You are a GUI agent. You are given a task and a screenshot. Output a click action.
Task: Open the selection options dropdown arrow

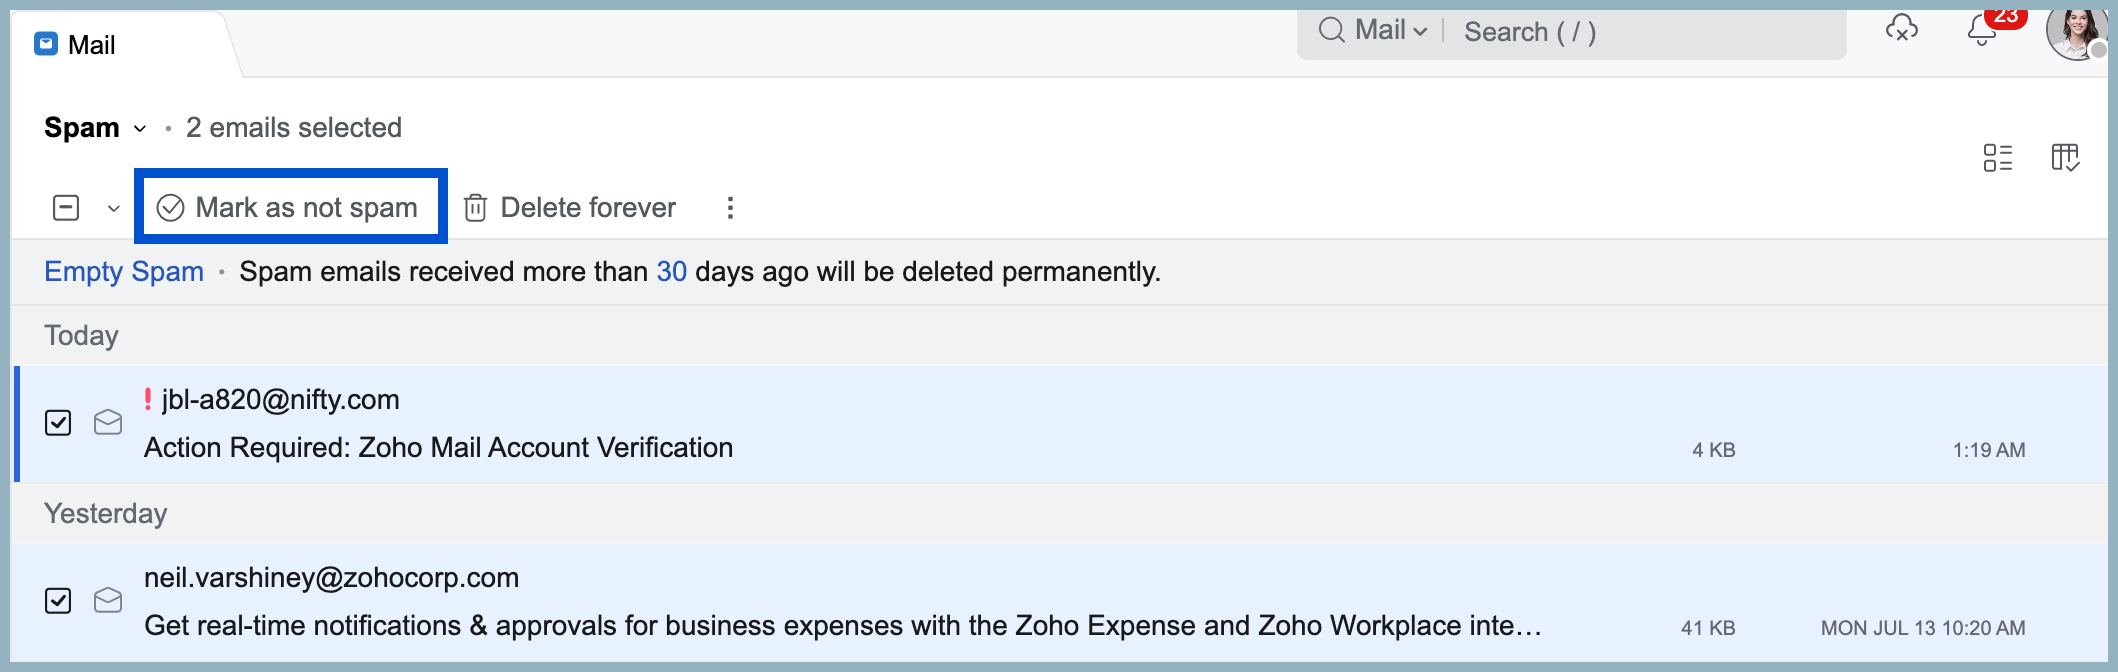(113, 208)
